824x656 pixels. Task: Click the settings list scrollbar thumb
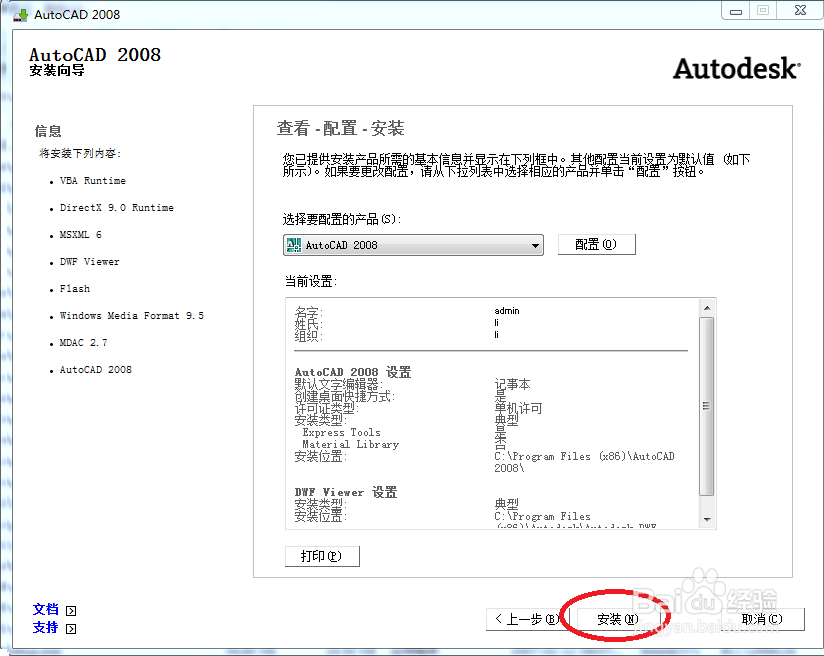point(707,406)
